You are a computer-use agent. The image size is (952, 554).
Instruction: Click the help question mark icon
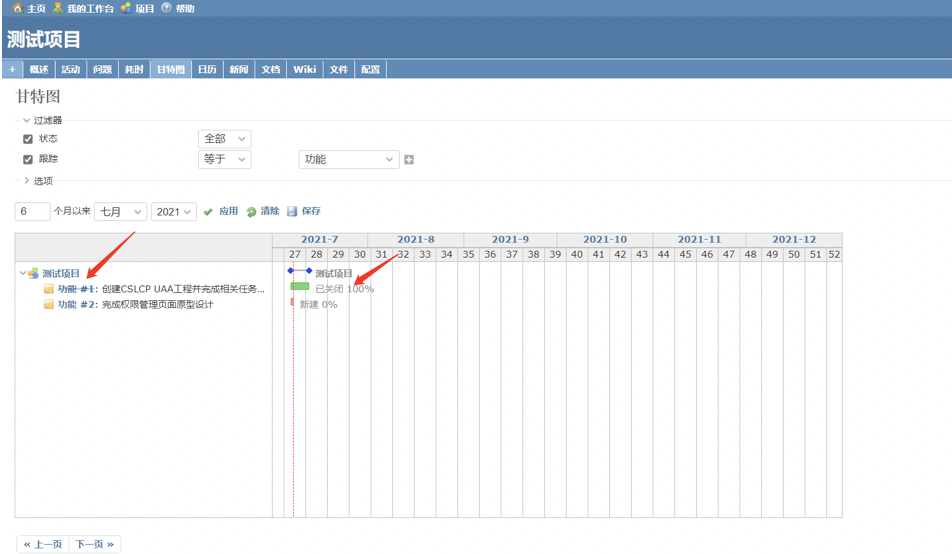166,8
